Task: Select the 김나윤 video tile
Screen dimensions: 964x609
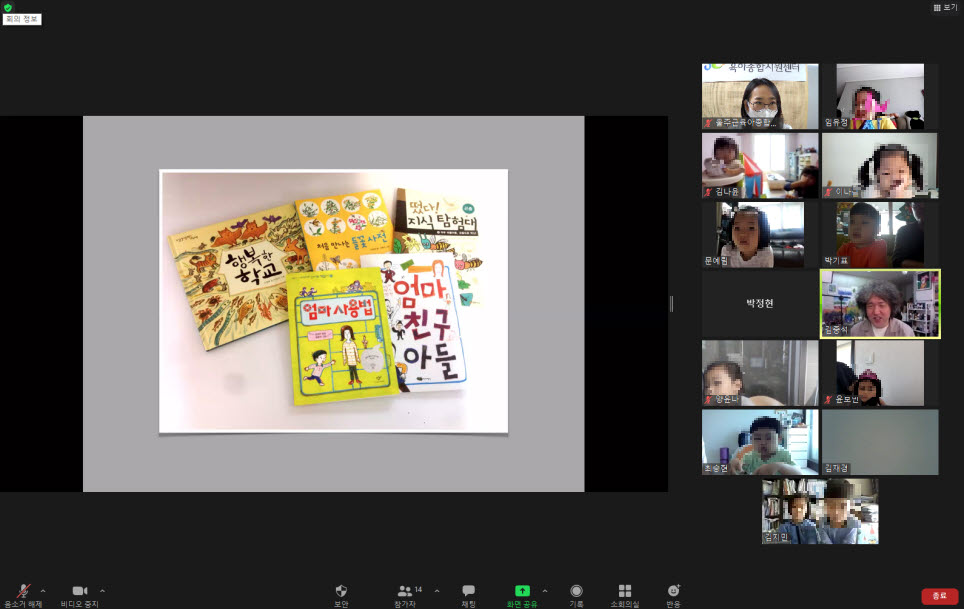Action: click(760, 165)
